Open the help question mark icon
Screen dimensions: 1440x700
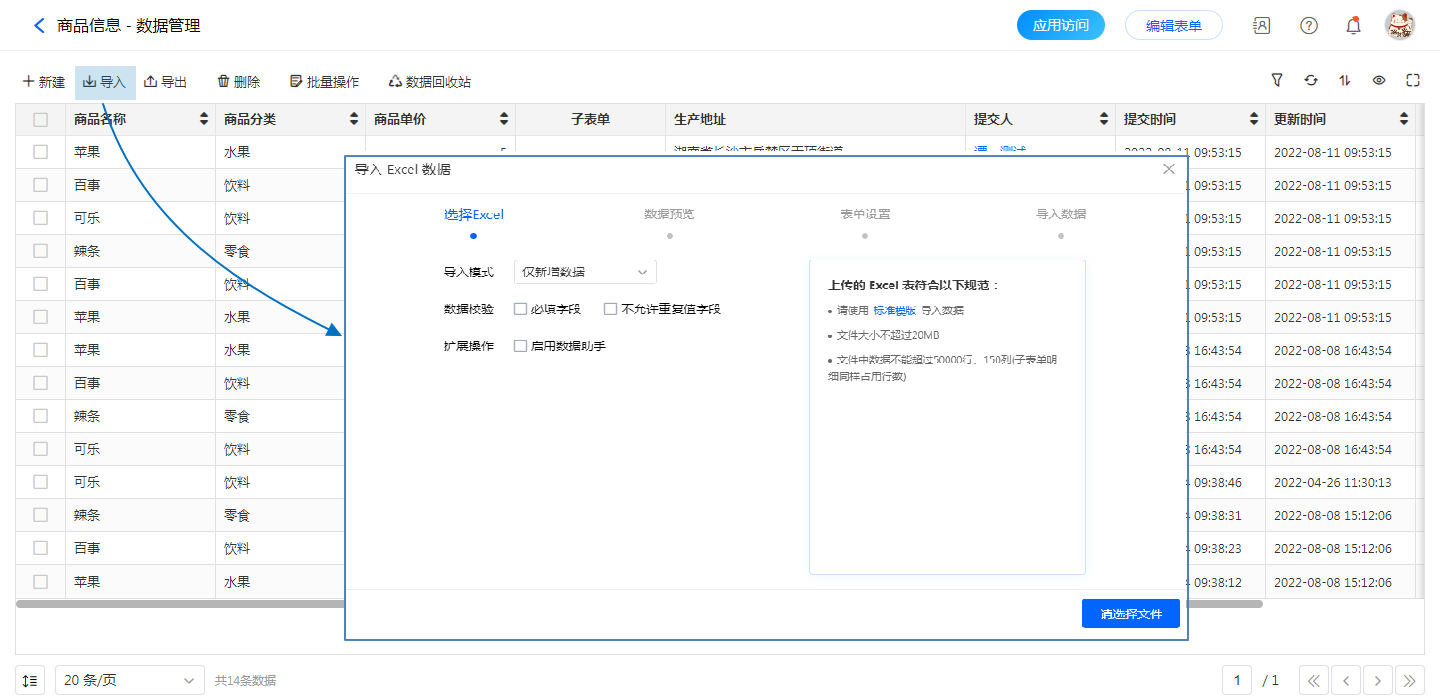click(x=1308, y=26)
